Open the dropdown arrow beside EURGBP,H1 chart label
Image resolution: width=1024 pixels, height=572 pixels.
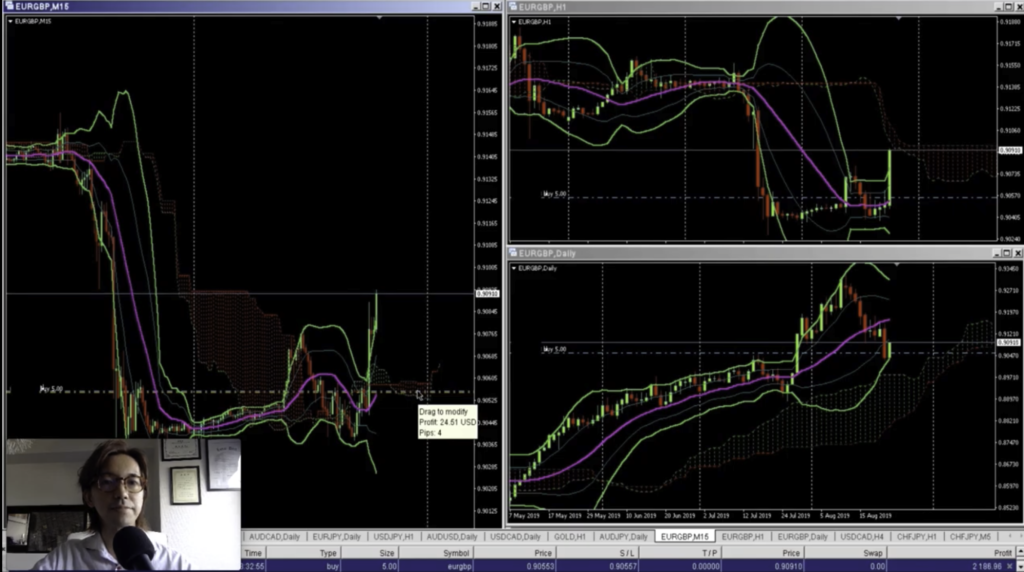click(515, 22)
